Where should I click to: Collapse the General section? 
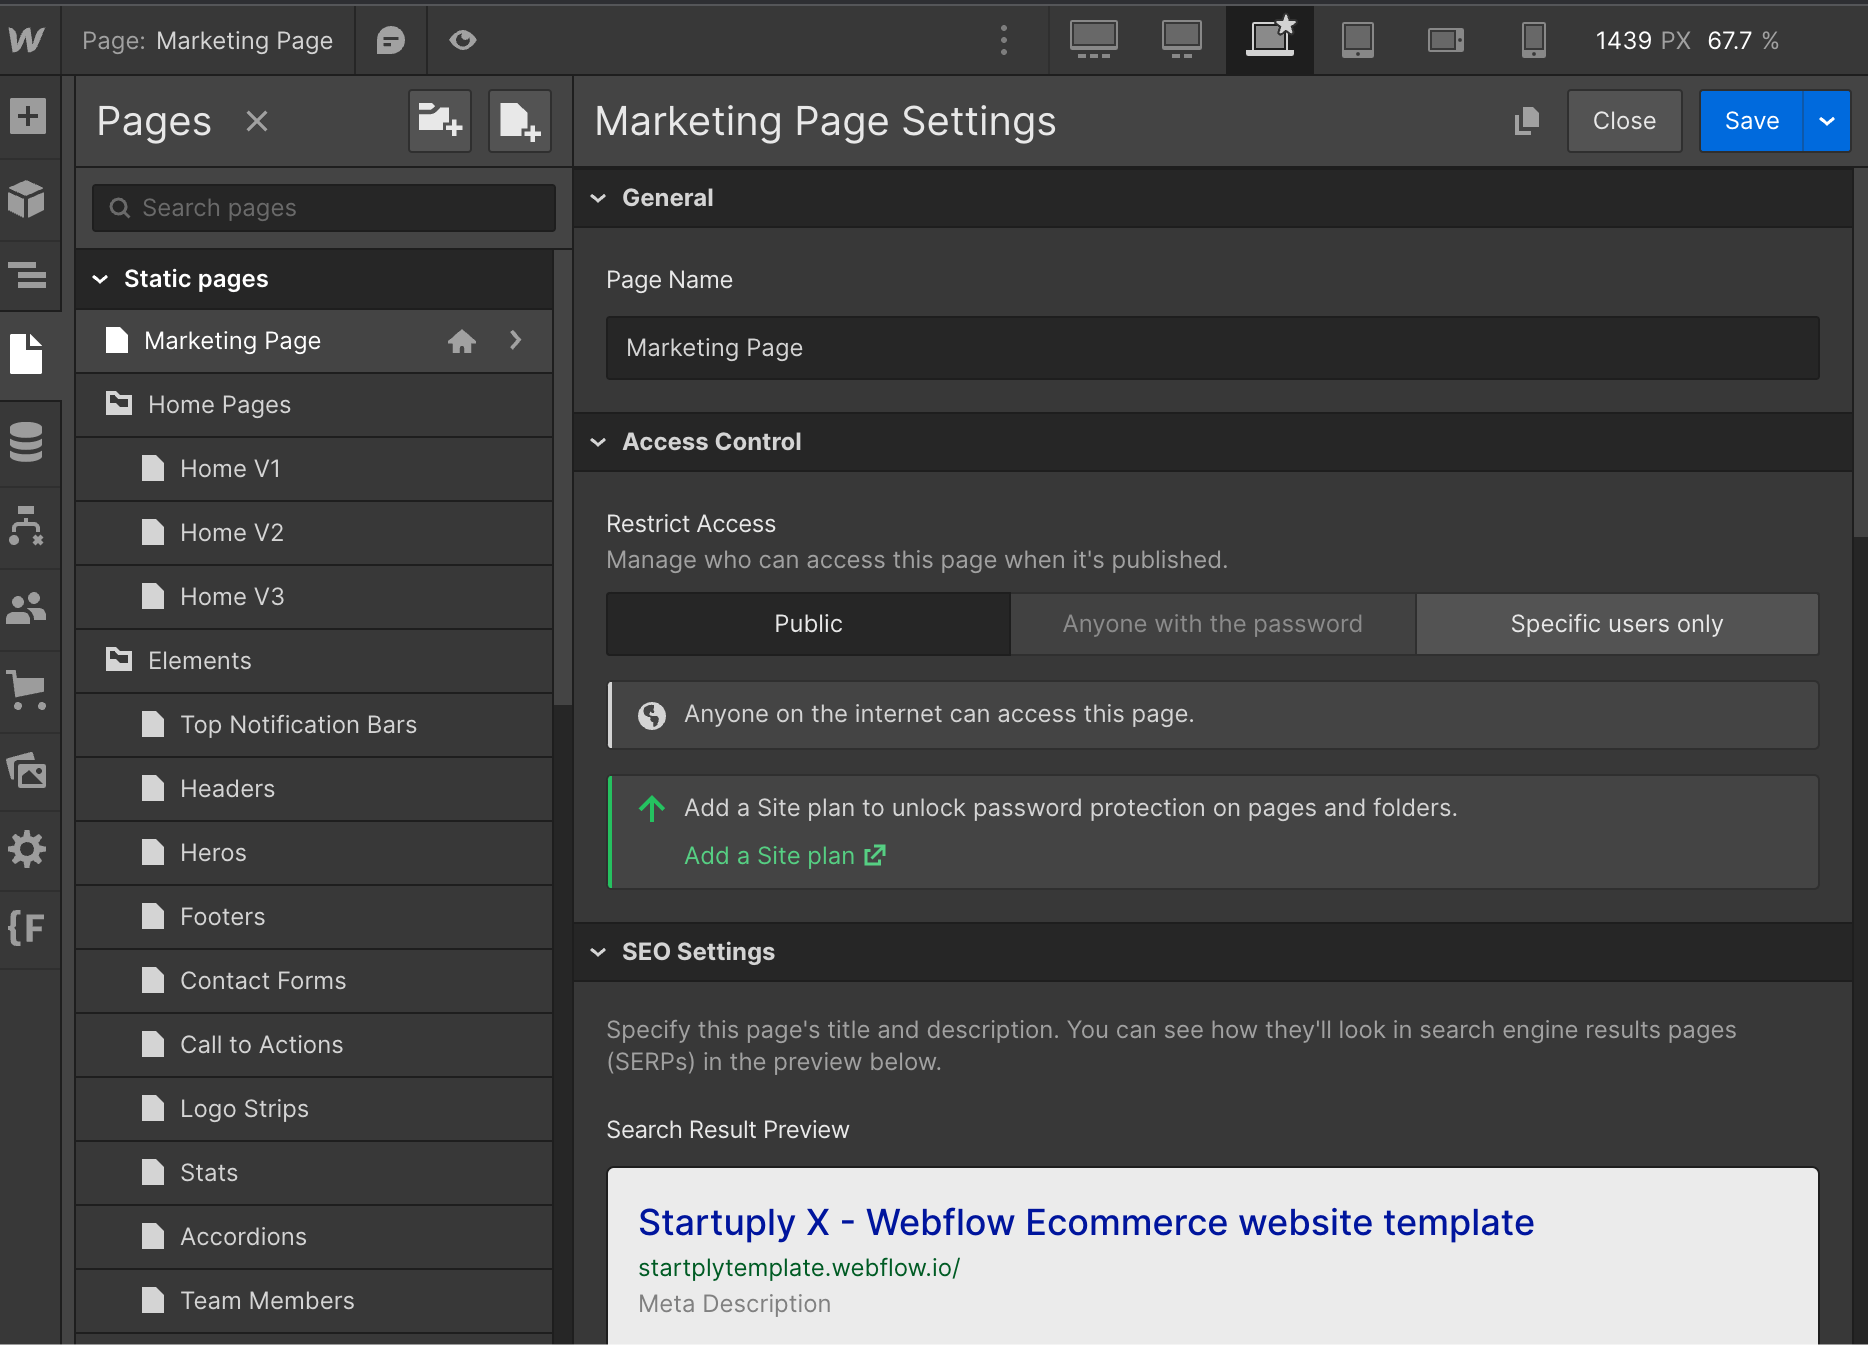(598, 197)
